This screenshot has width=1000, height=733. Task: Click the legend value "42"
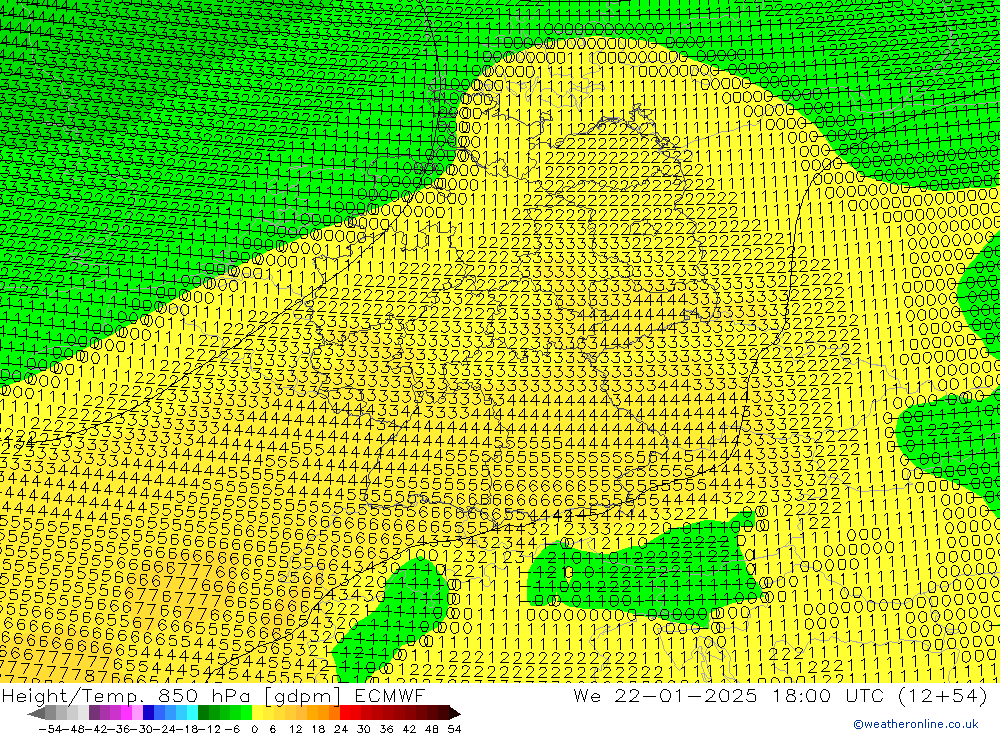(x=409, y=729)
